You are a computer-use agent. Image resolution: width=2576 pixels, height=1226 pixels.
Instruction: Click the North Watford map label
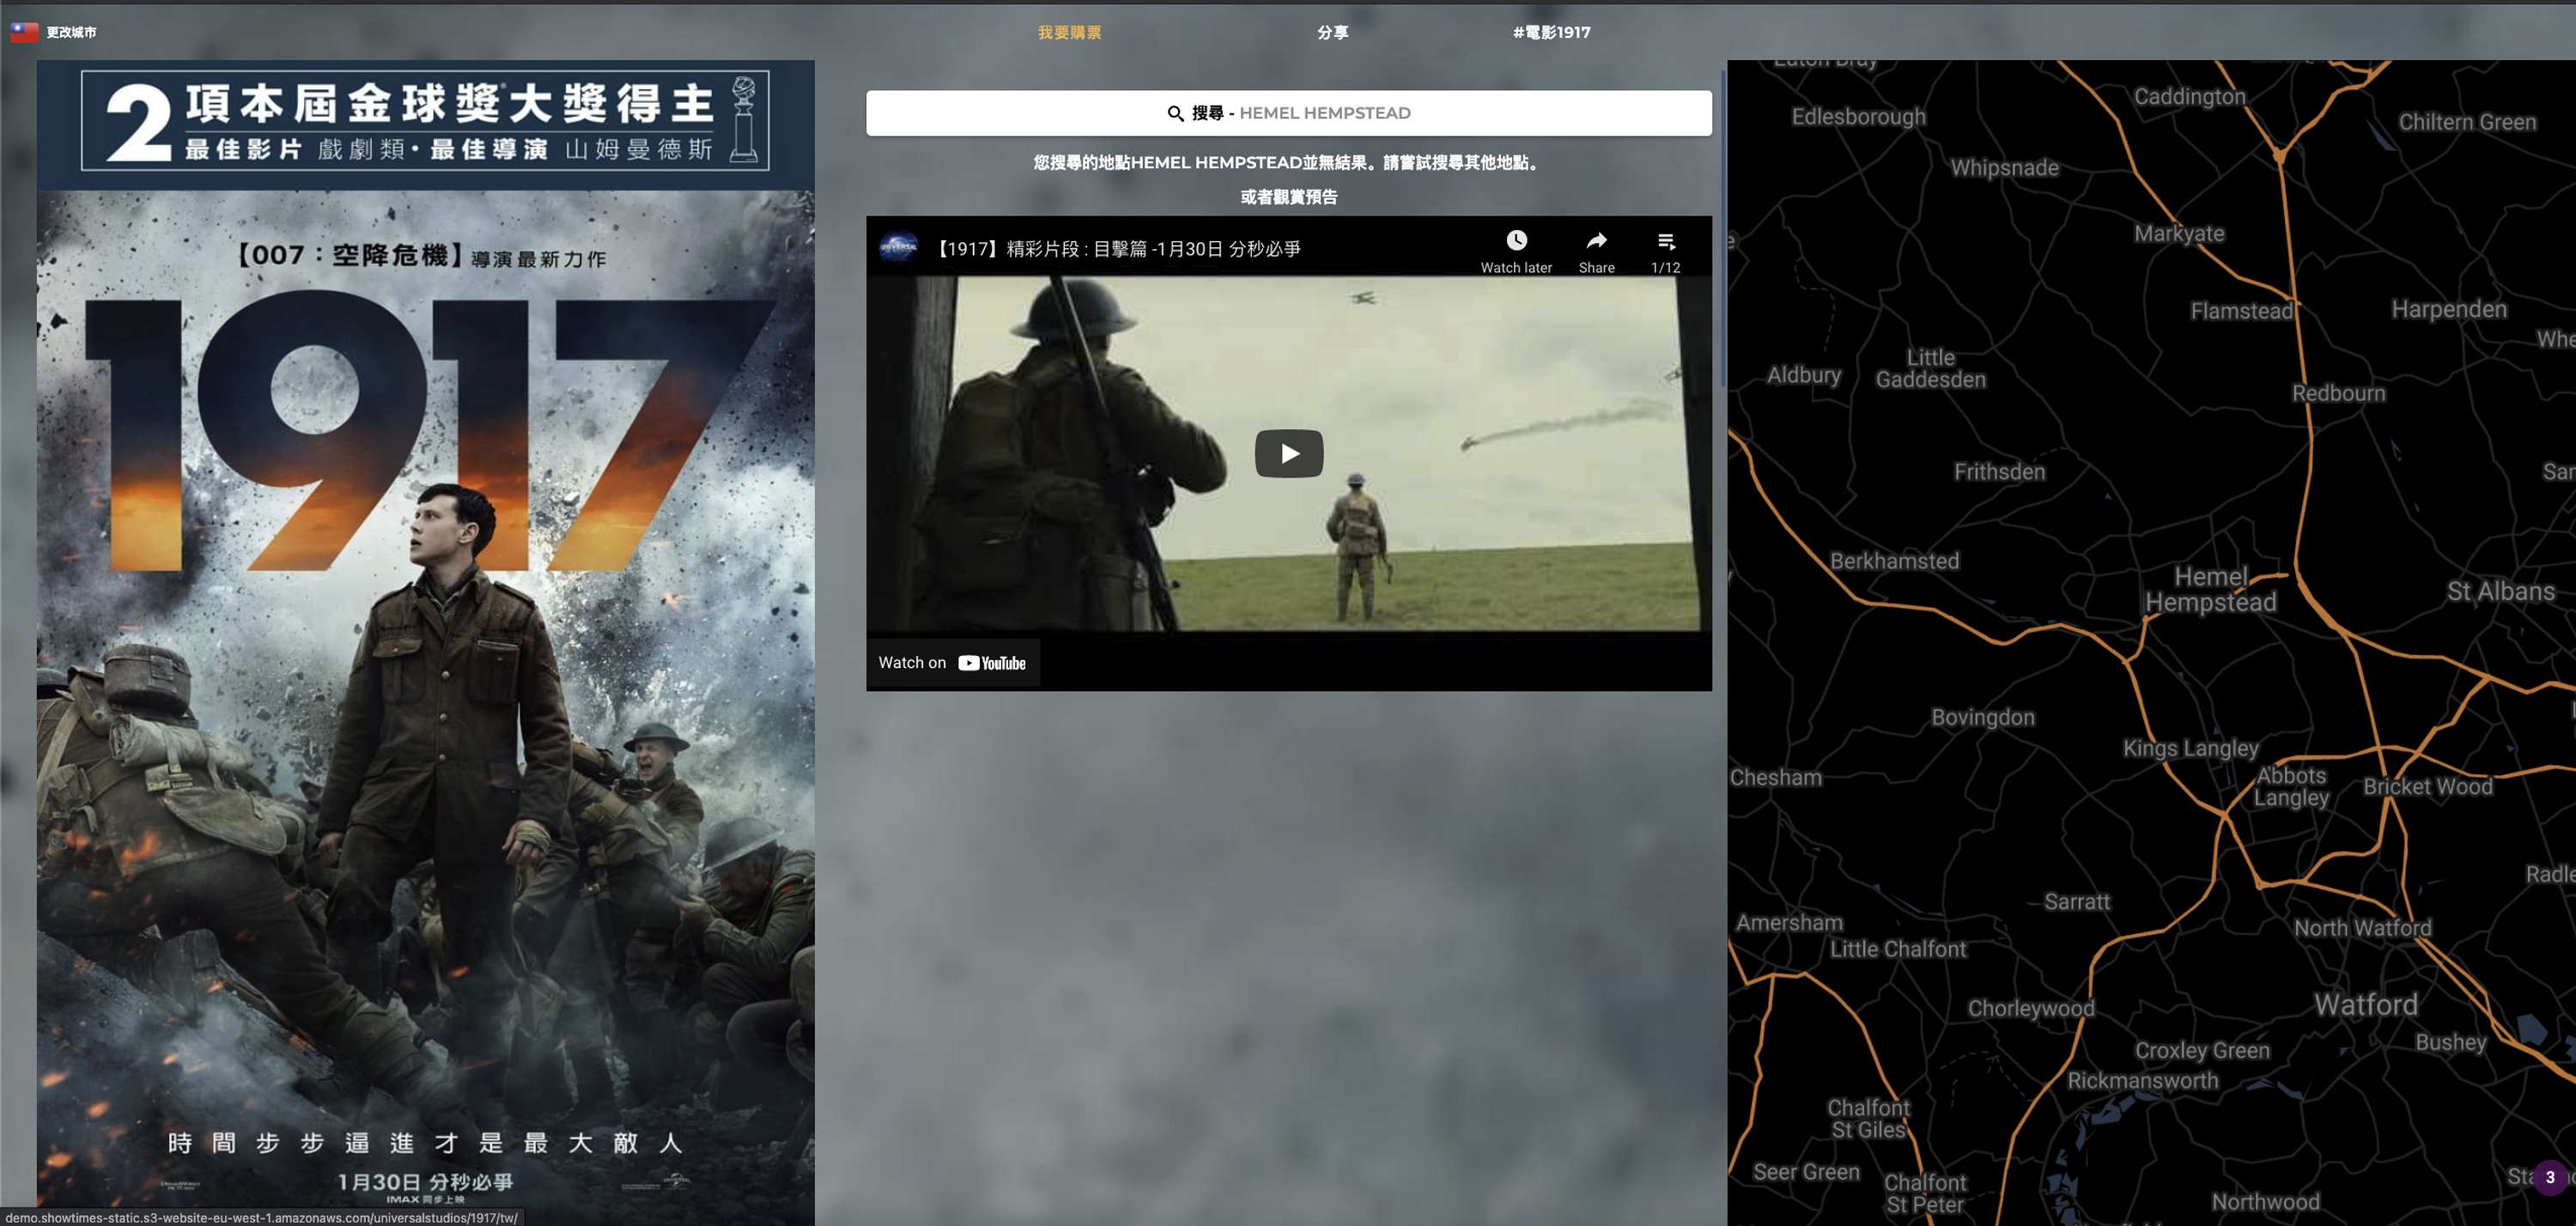(x=2362, y=928)
